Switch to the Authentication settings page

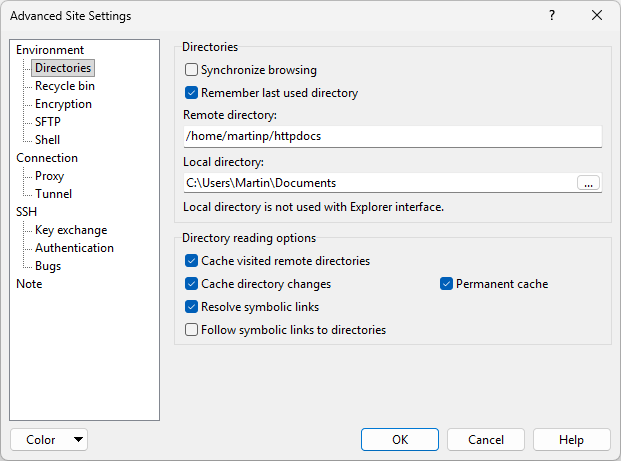click(74, 248)
